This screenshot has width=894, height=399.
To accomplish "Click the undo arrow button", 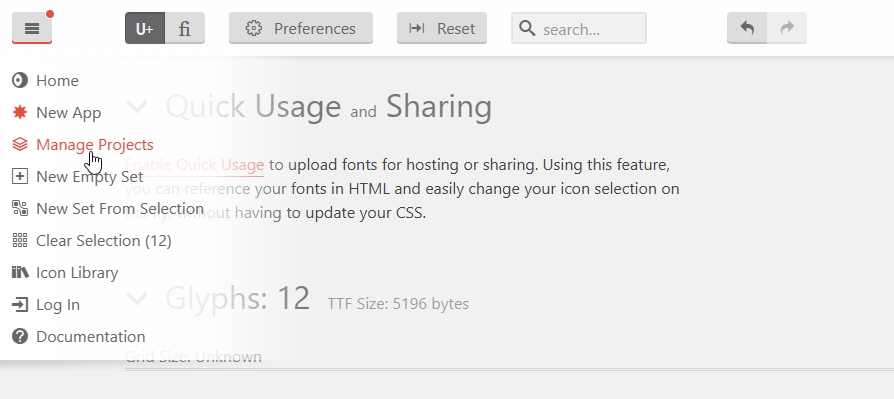I will 747,28.
